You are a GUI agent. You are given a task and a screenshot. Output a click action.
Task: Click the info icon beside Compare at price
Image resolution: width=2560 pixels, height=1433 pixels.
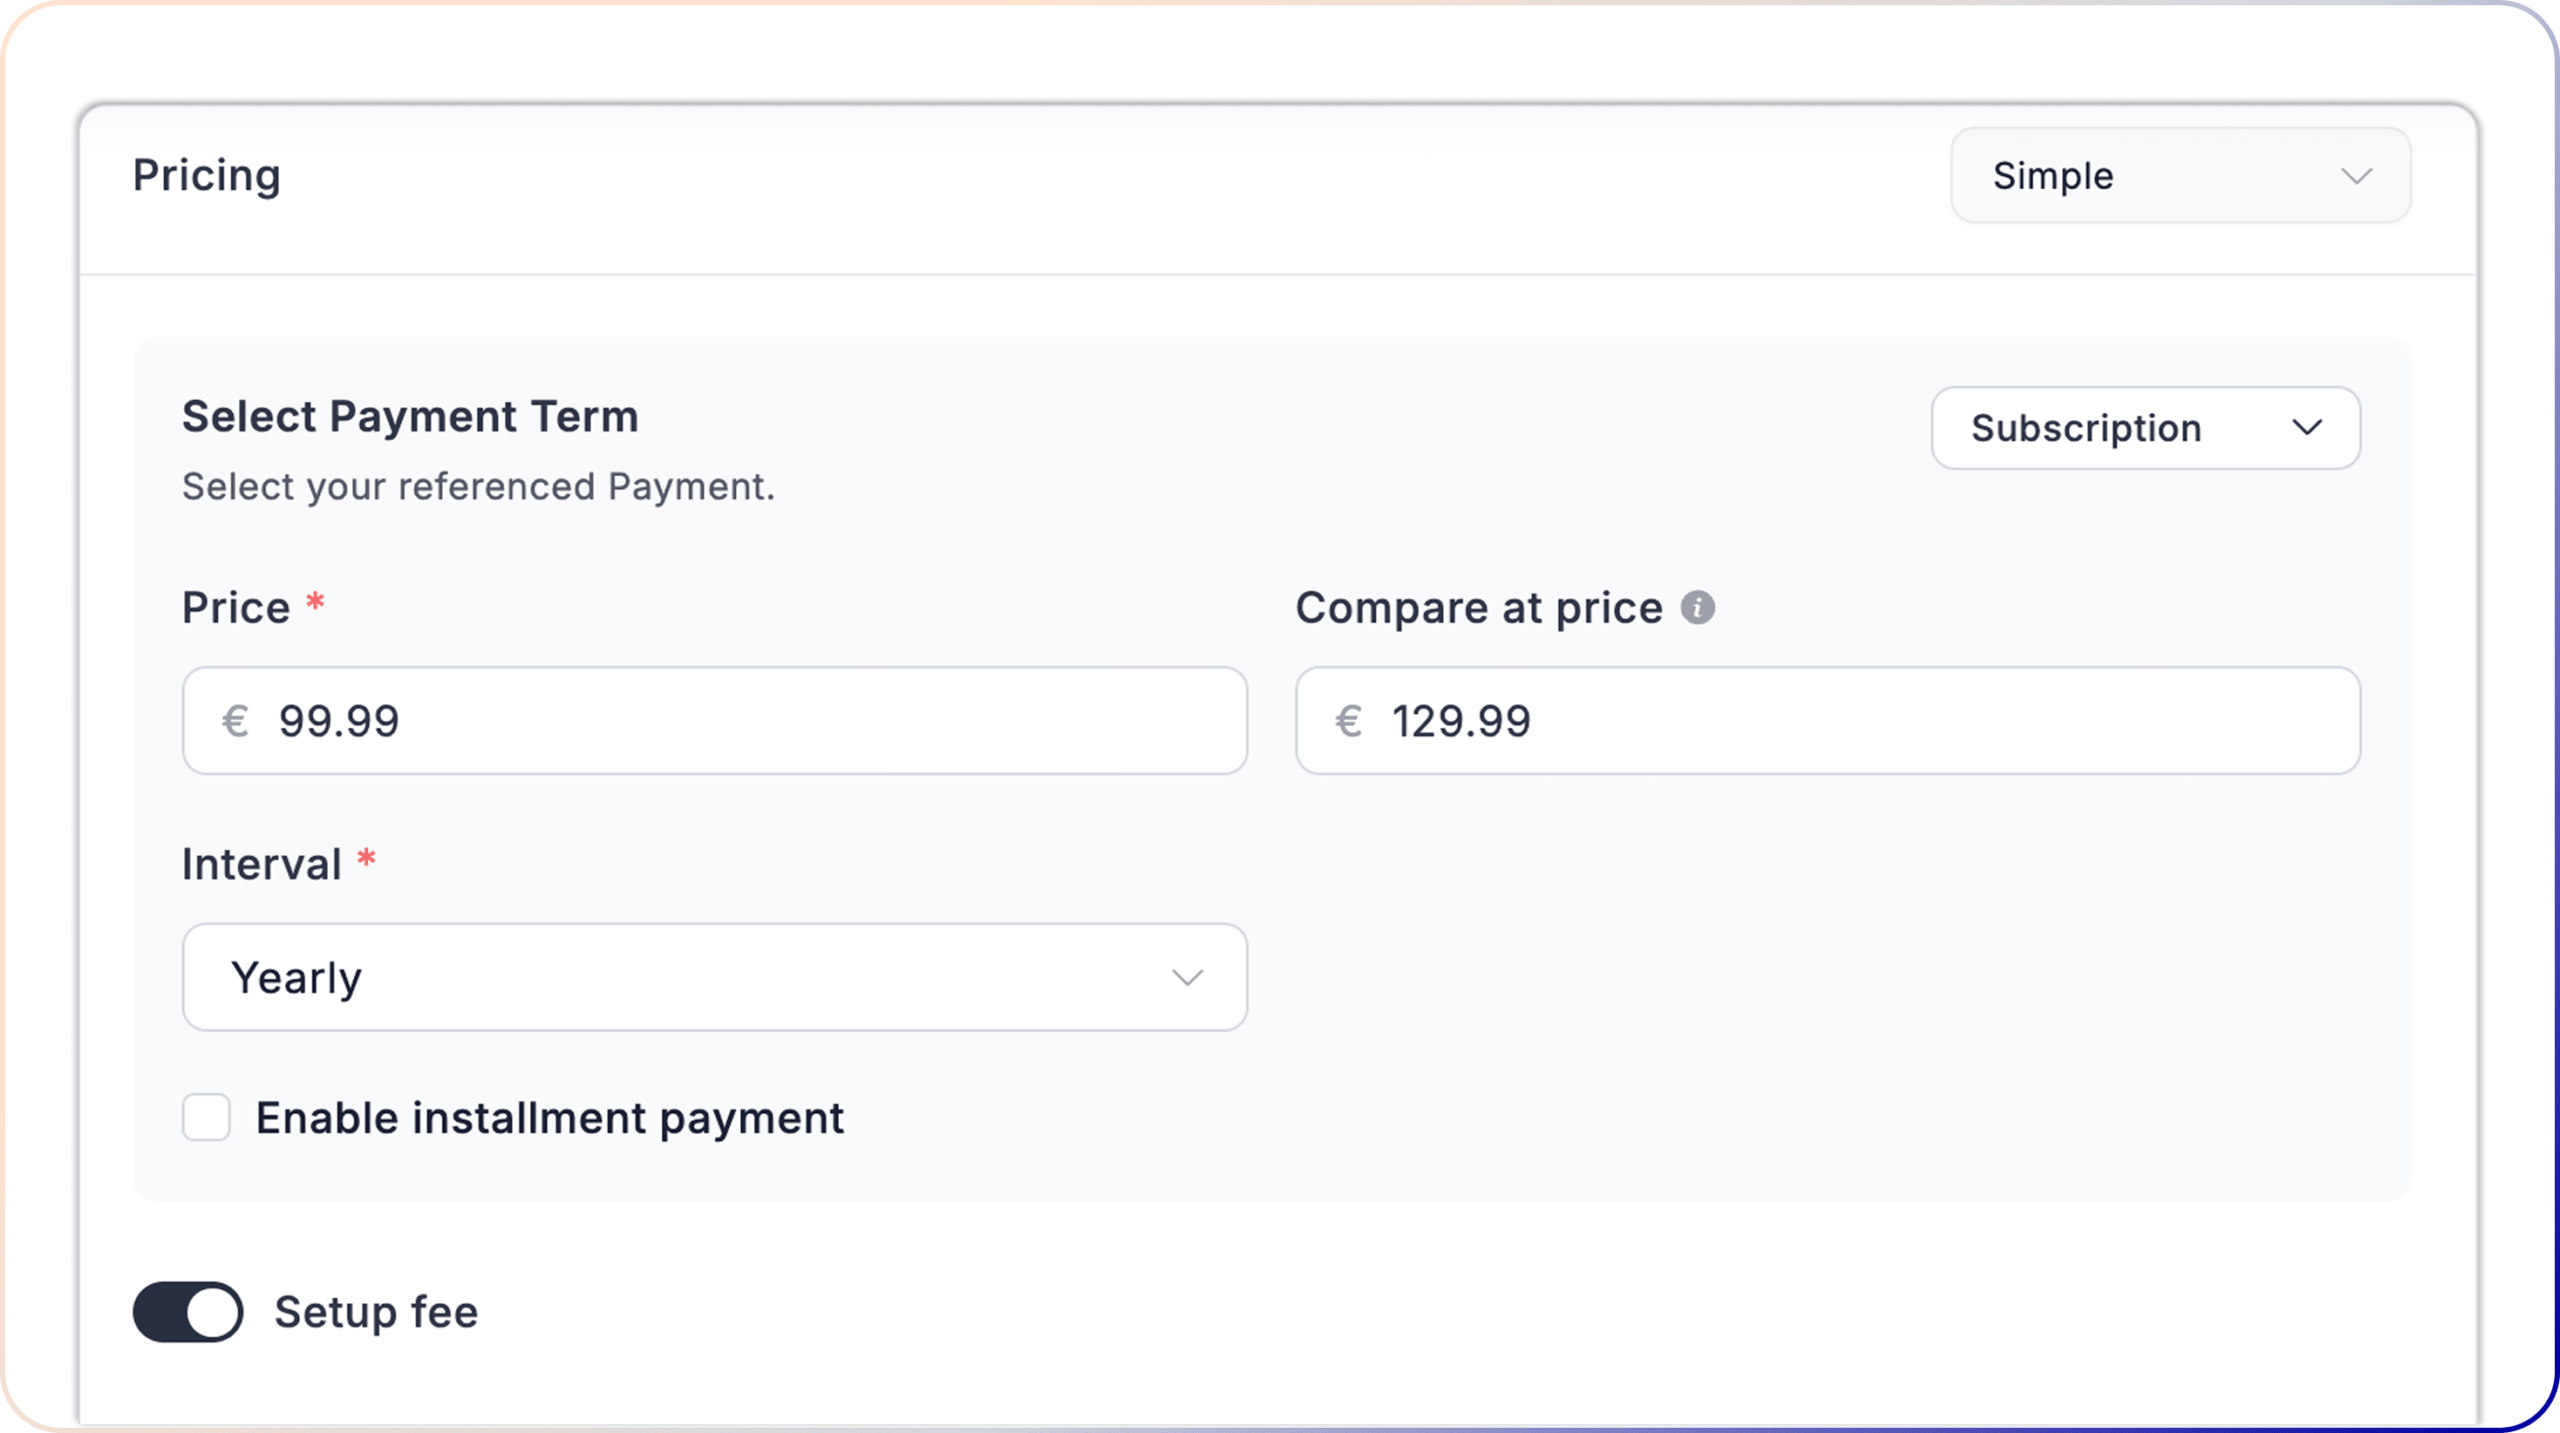(1697, 607)
